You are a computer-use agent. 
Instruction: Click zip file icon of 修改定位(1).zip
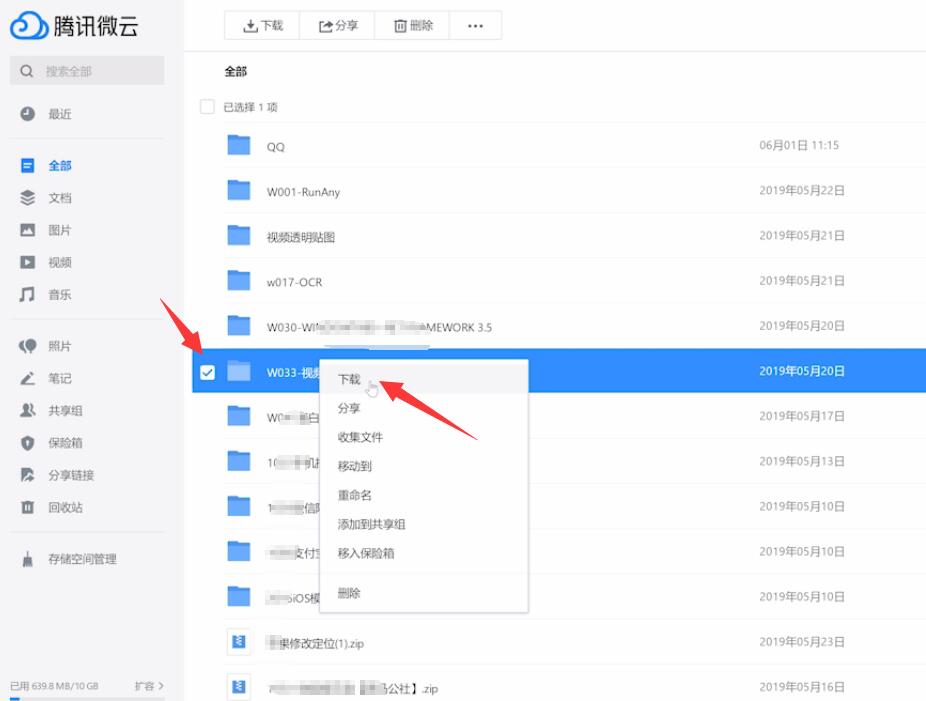[239, 642]
